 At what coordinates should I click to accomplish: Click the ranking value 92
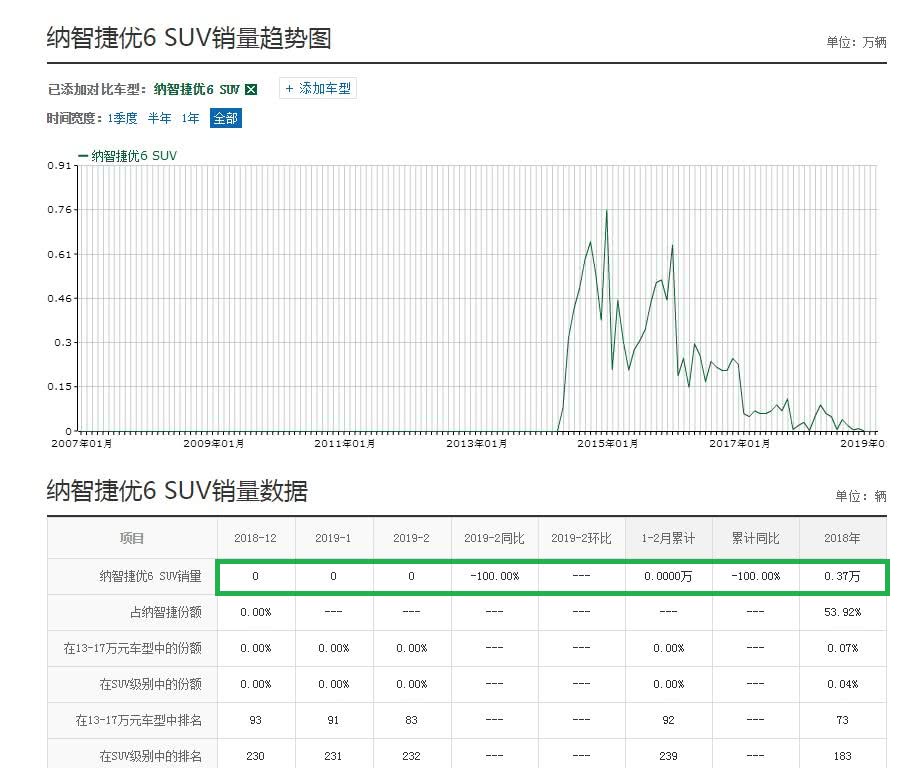pos(668,720)
